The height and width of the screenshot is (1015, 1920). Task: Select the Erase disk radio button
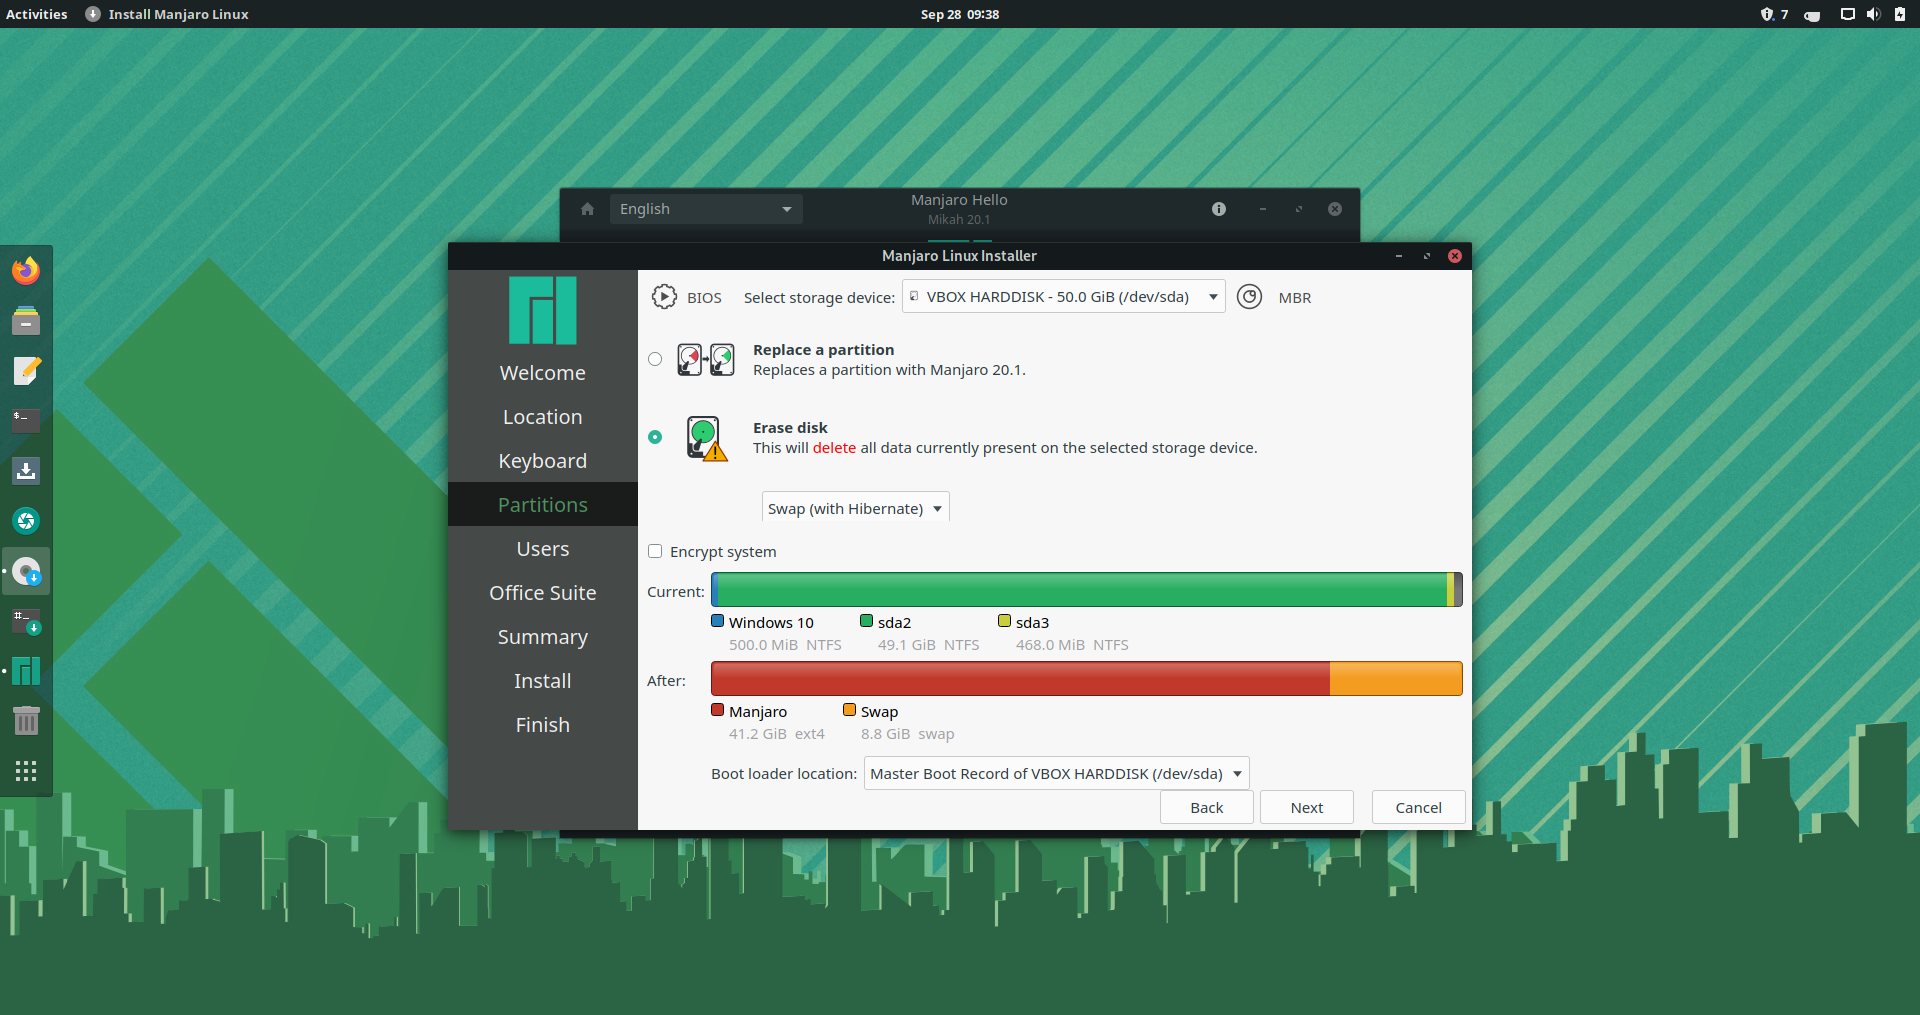[655, 437]
